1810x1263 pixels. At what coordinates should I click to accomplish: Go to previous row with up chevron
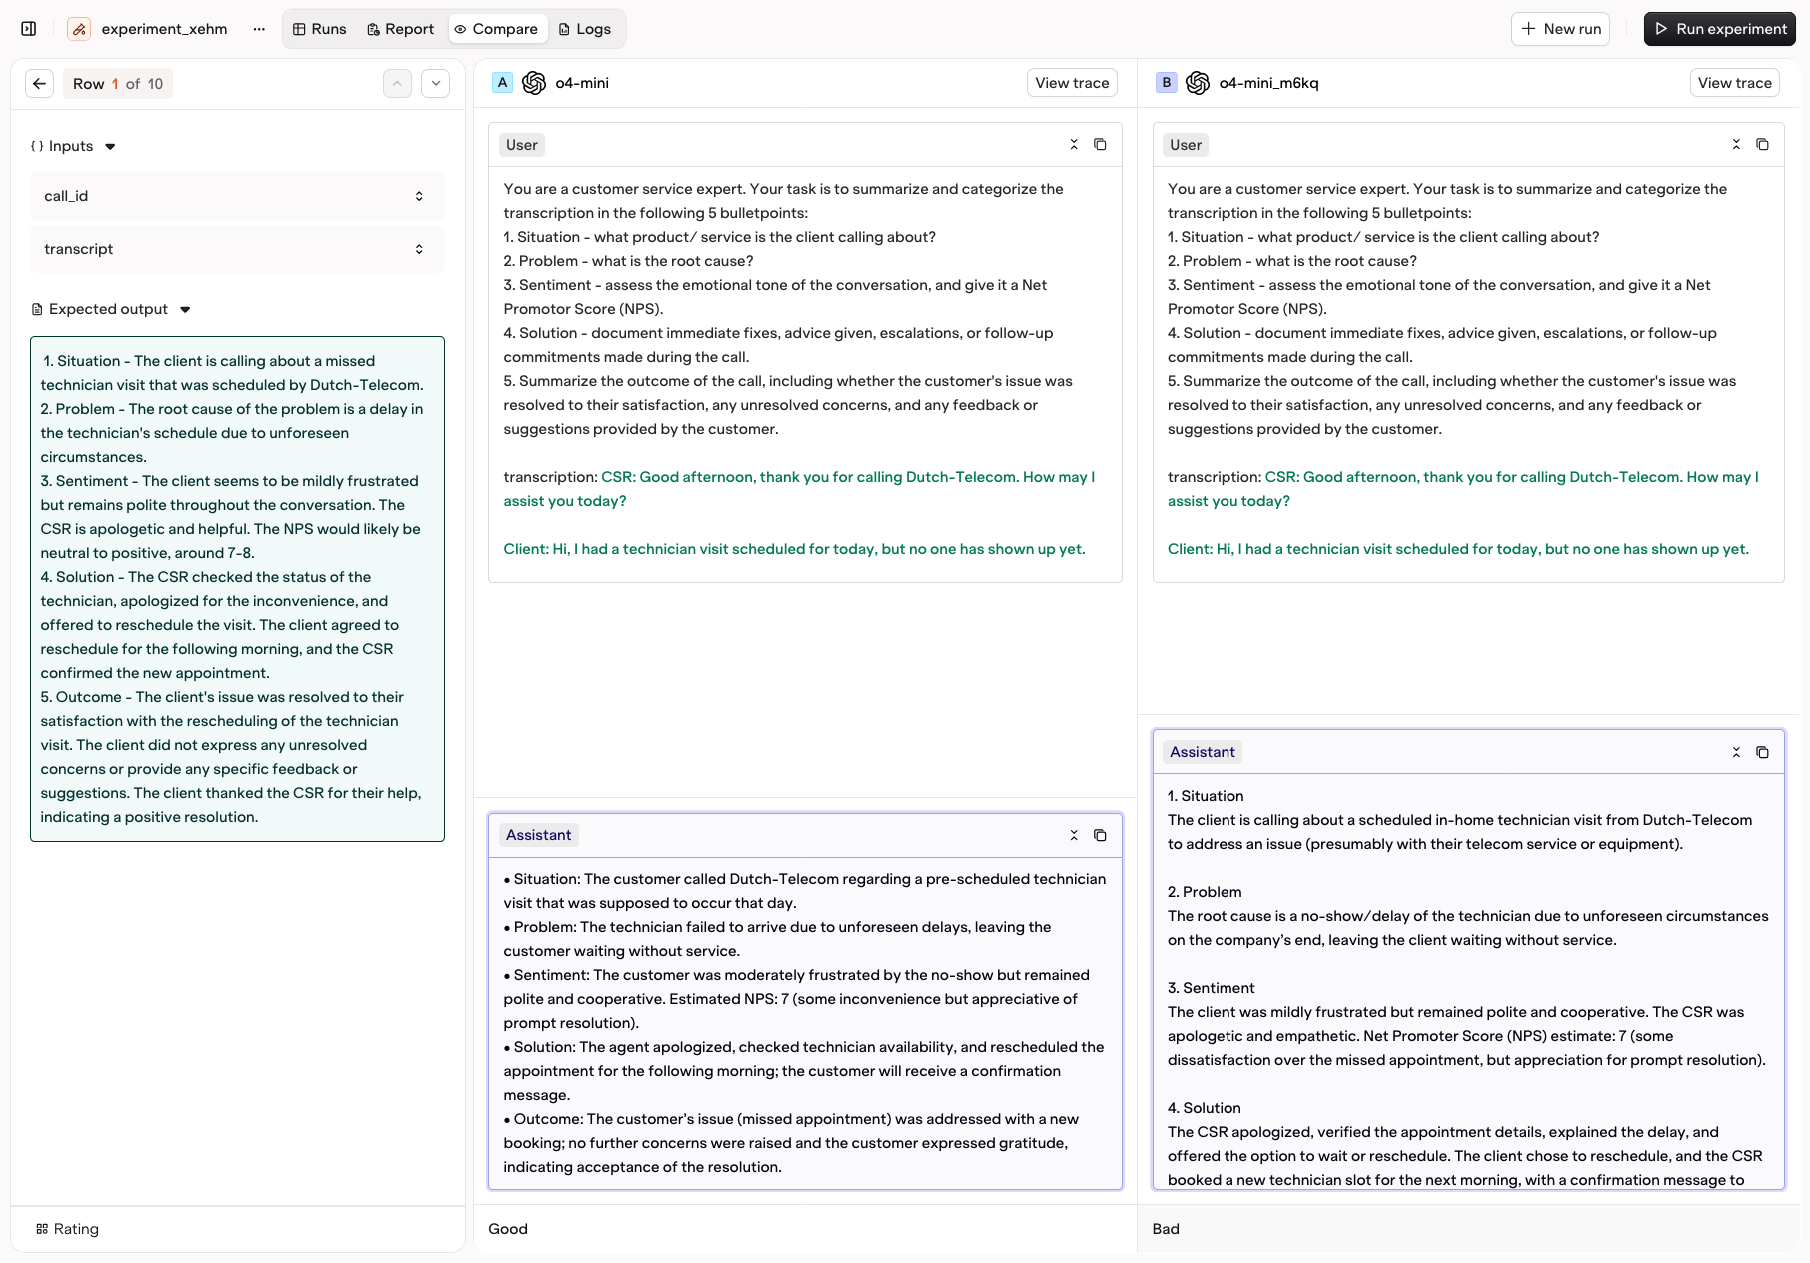(397, 84)
